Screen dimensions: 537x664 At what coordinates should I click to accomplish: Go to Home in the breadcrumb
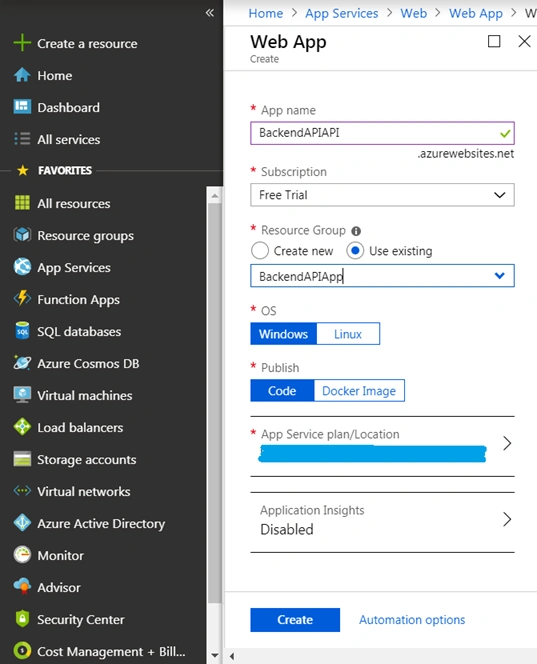coord(266,13)
